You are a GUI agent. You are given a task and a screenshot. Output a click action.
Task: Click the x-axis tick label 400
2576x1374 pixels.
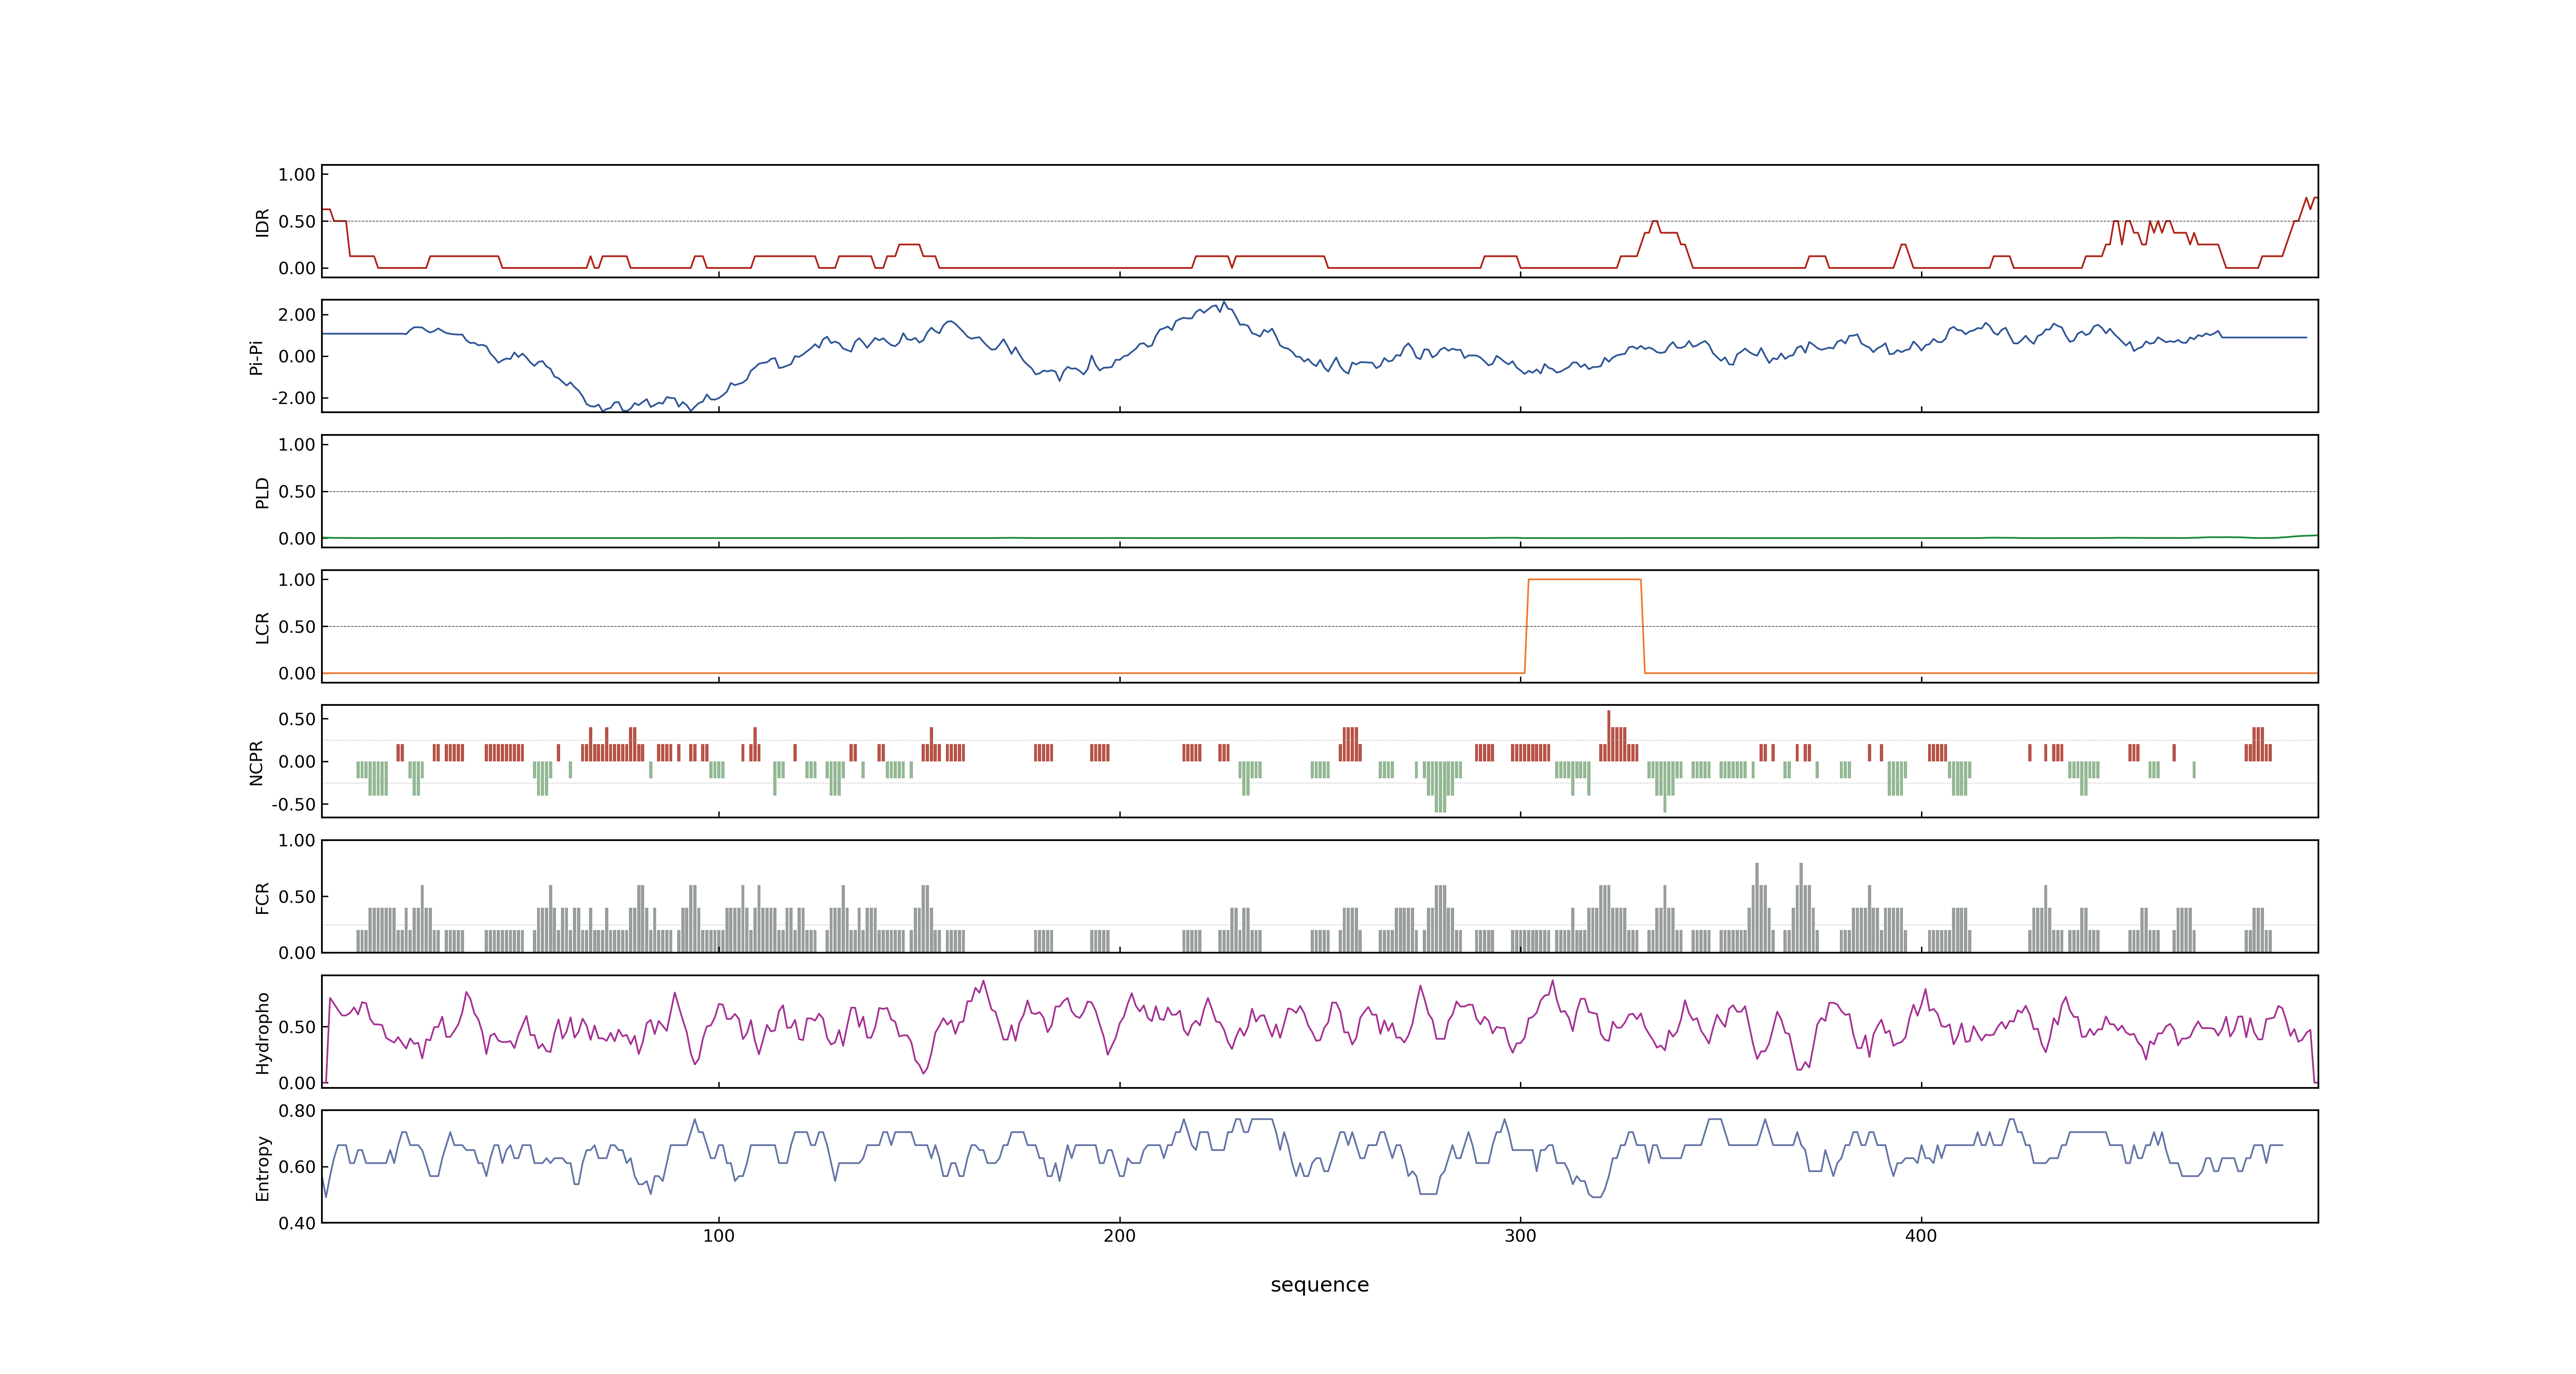tap(1921, 1236)
